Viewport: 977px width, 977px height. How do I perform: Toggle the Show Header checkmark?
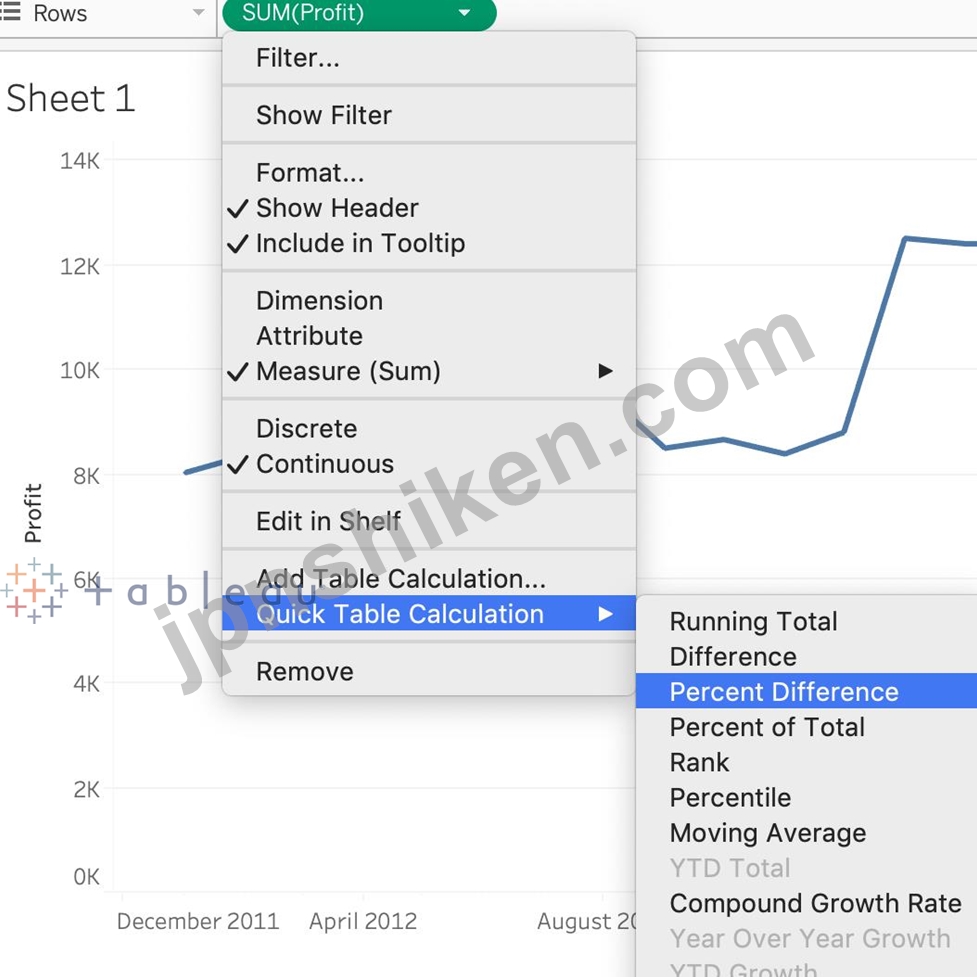(336, 208)
